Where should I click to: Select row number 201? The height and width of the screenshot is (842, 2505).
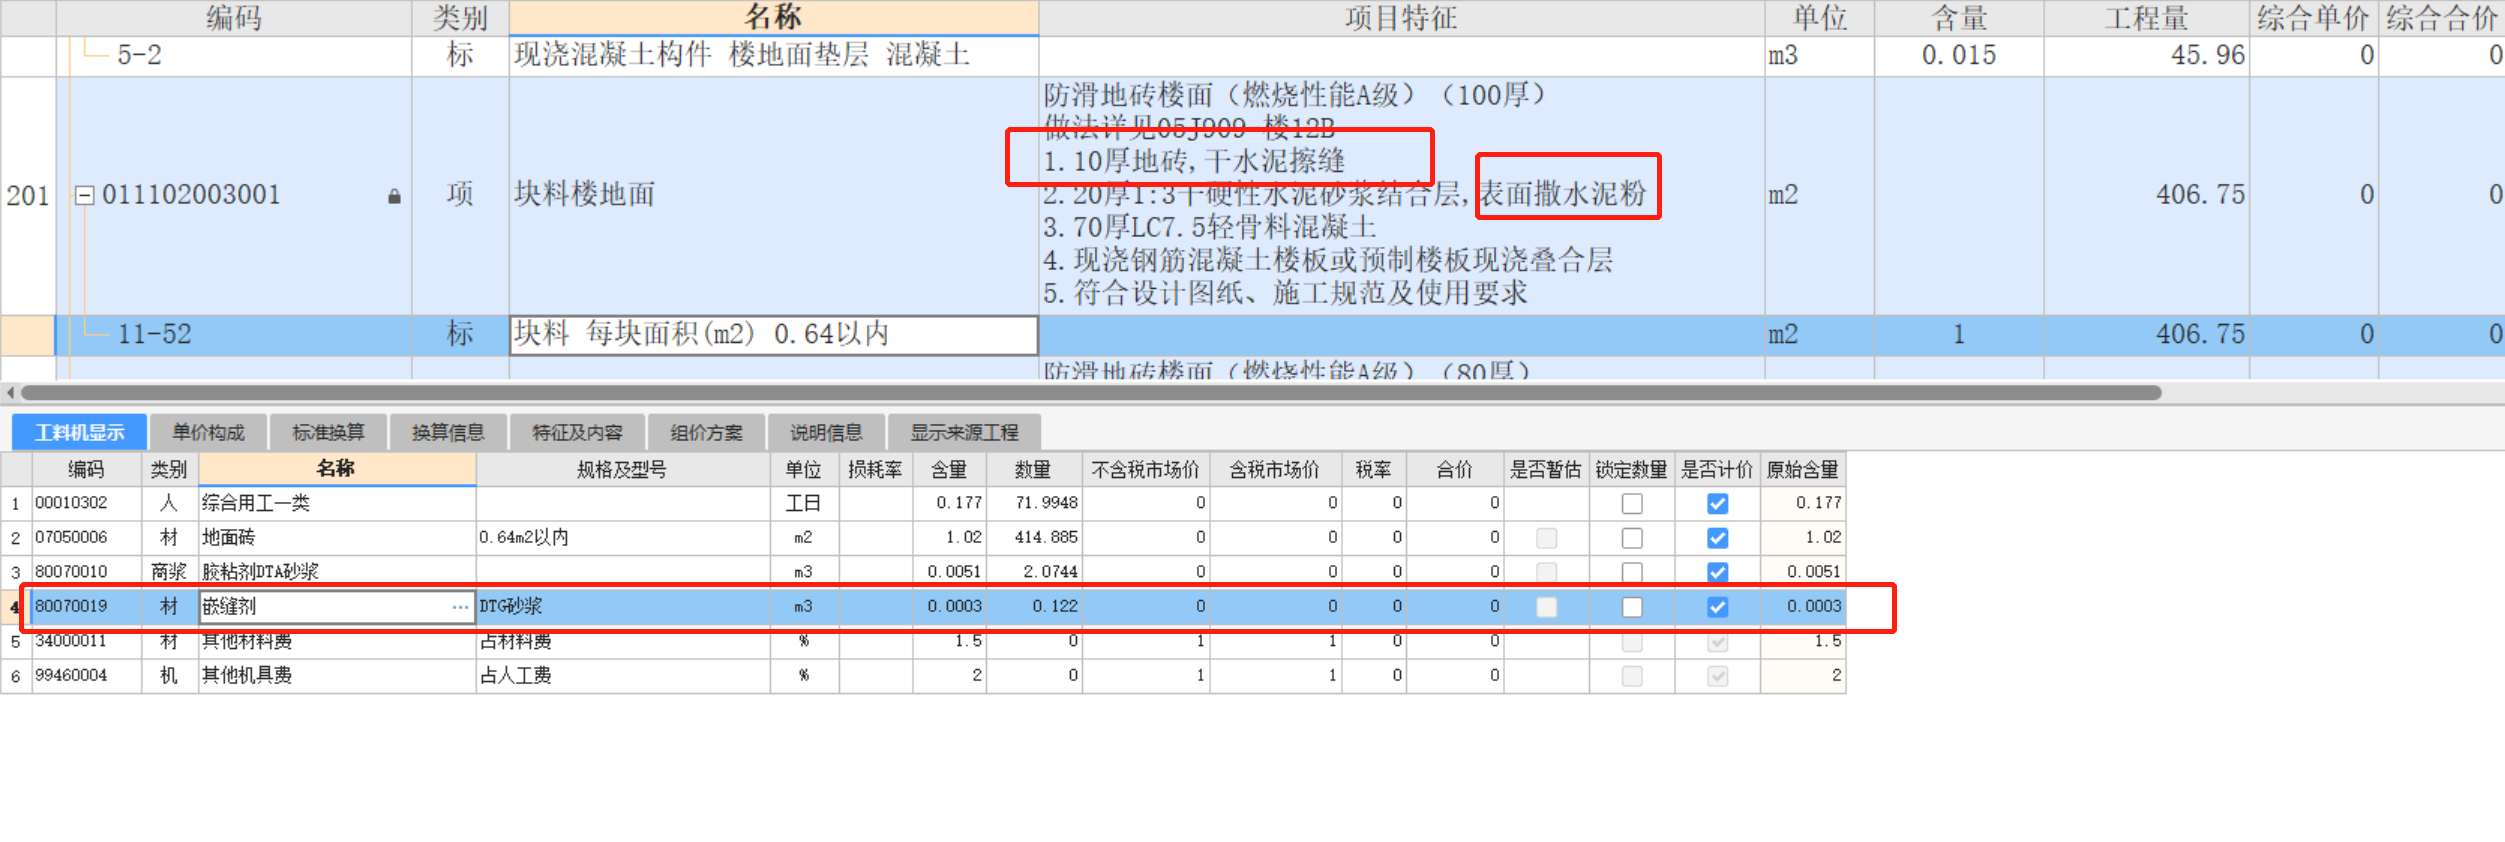click(x=28, y=195)
